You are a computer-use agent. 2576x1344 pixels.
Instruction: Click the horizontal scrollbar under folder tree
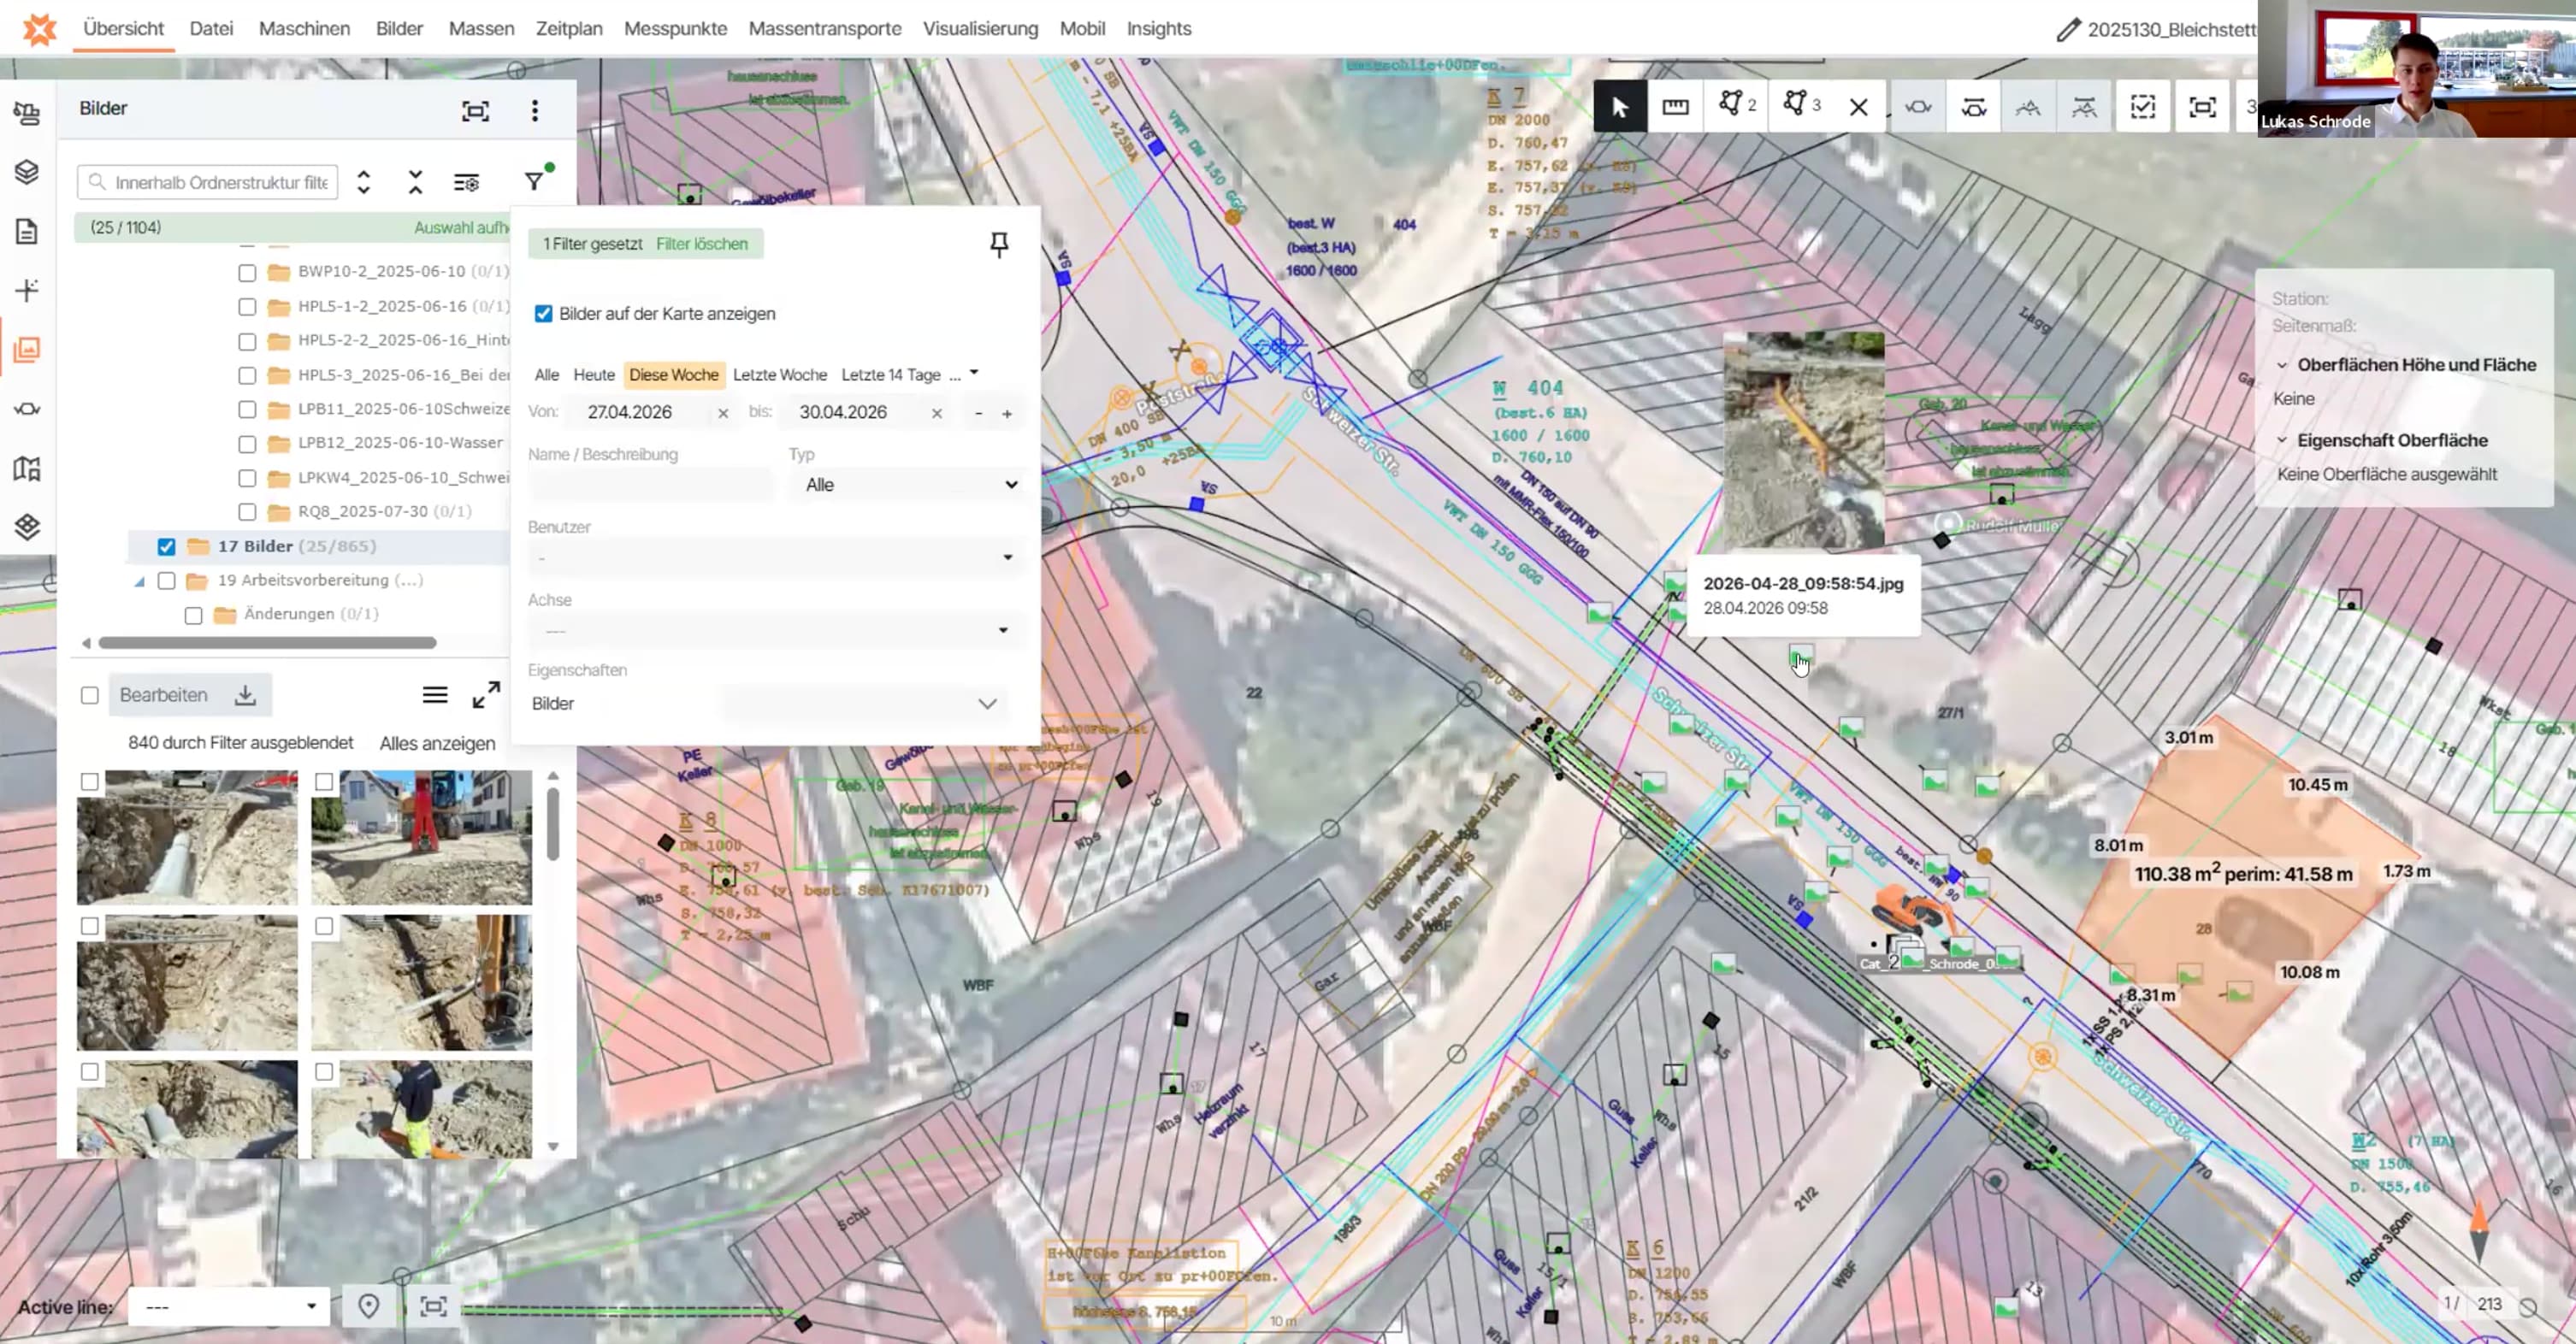[267, 643]
